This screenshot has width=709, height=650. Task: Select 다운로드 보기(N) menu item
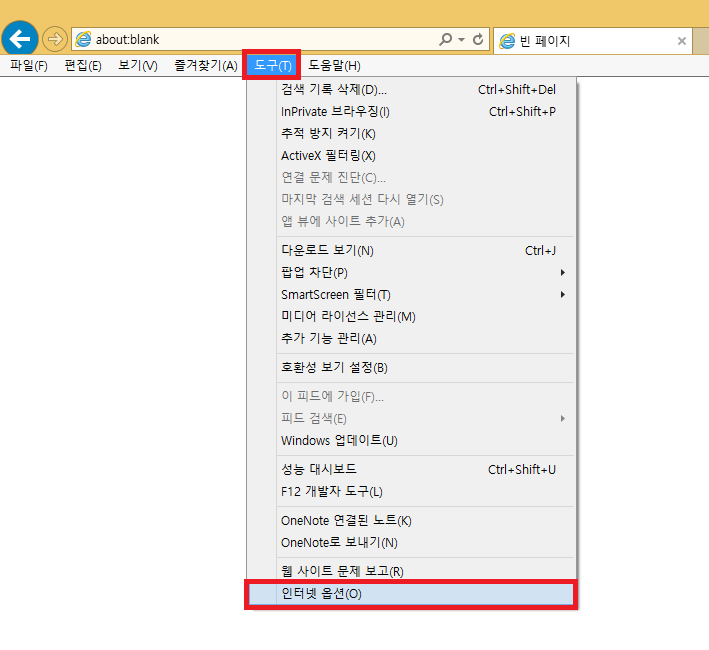pos(411,250)
